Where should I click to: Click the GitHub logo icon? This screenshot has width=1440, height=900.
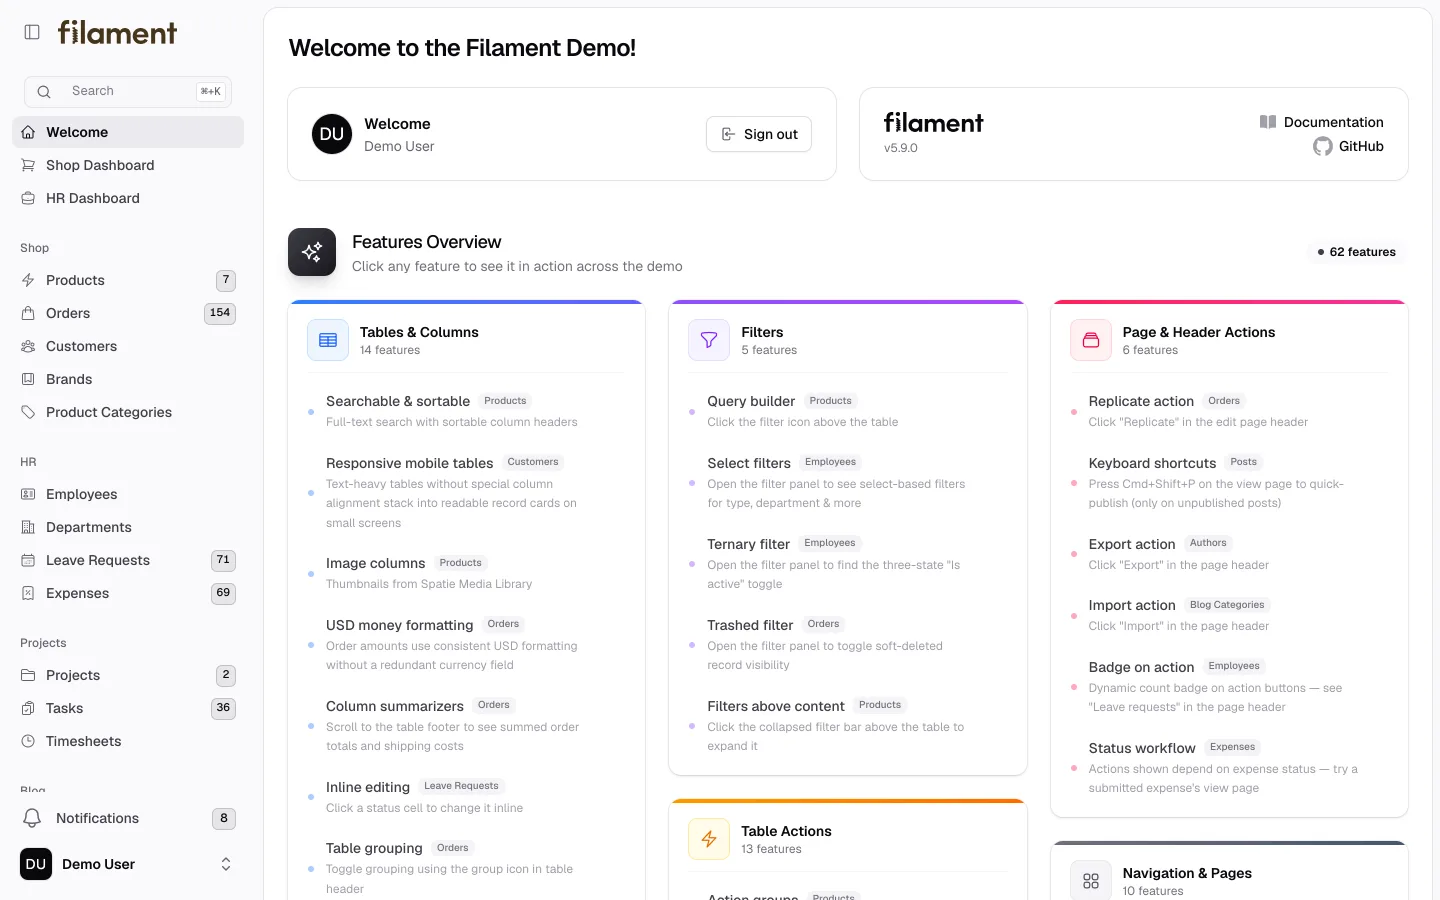1323,146
